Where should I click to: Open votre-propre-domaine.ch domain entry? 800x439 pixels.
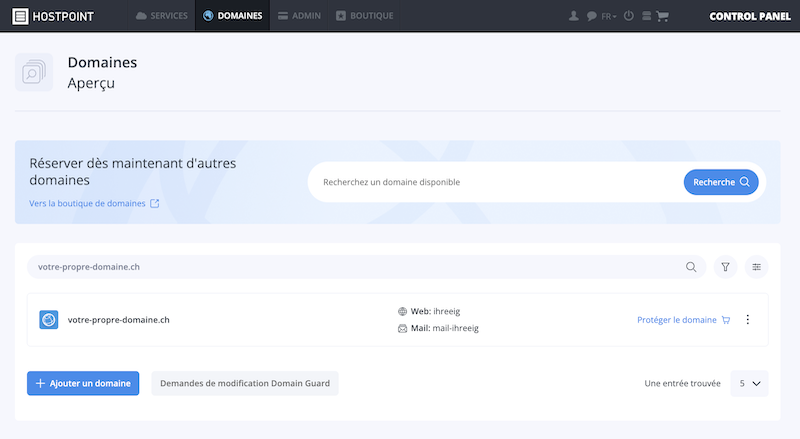[118, 320]
